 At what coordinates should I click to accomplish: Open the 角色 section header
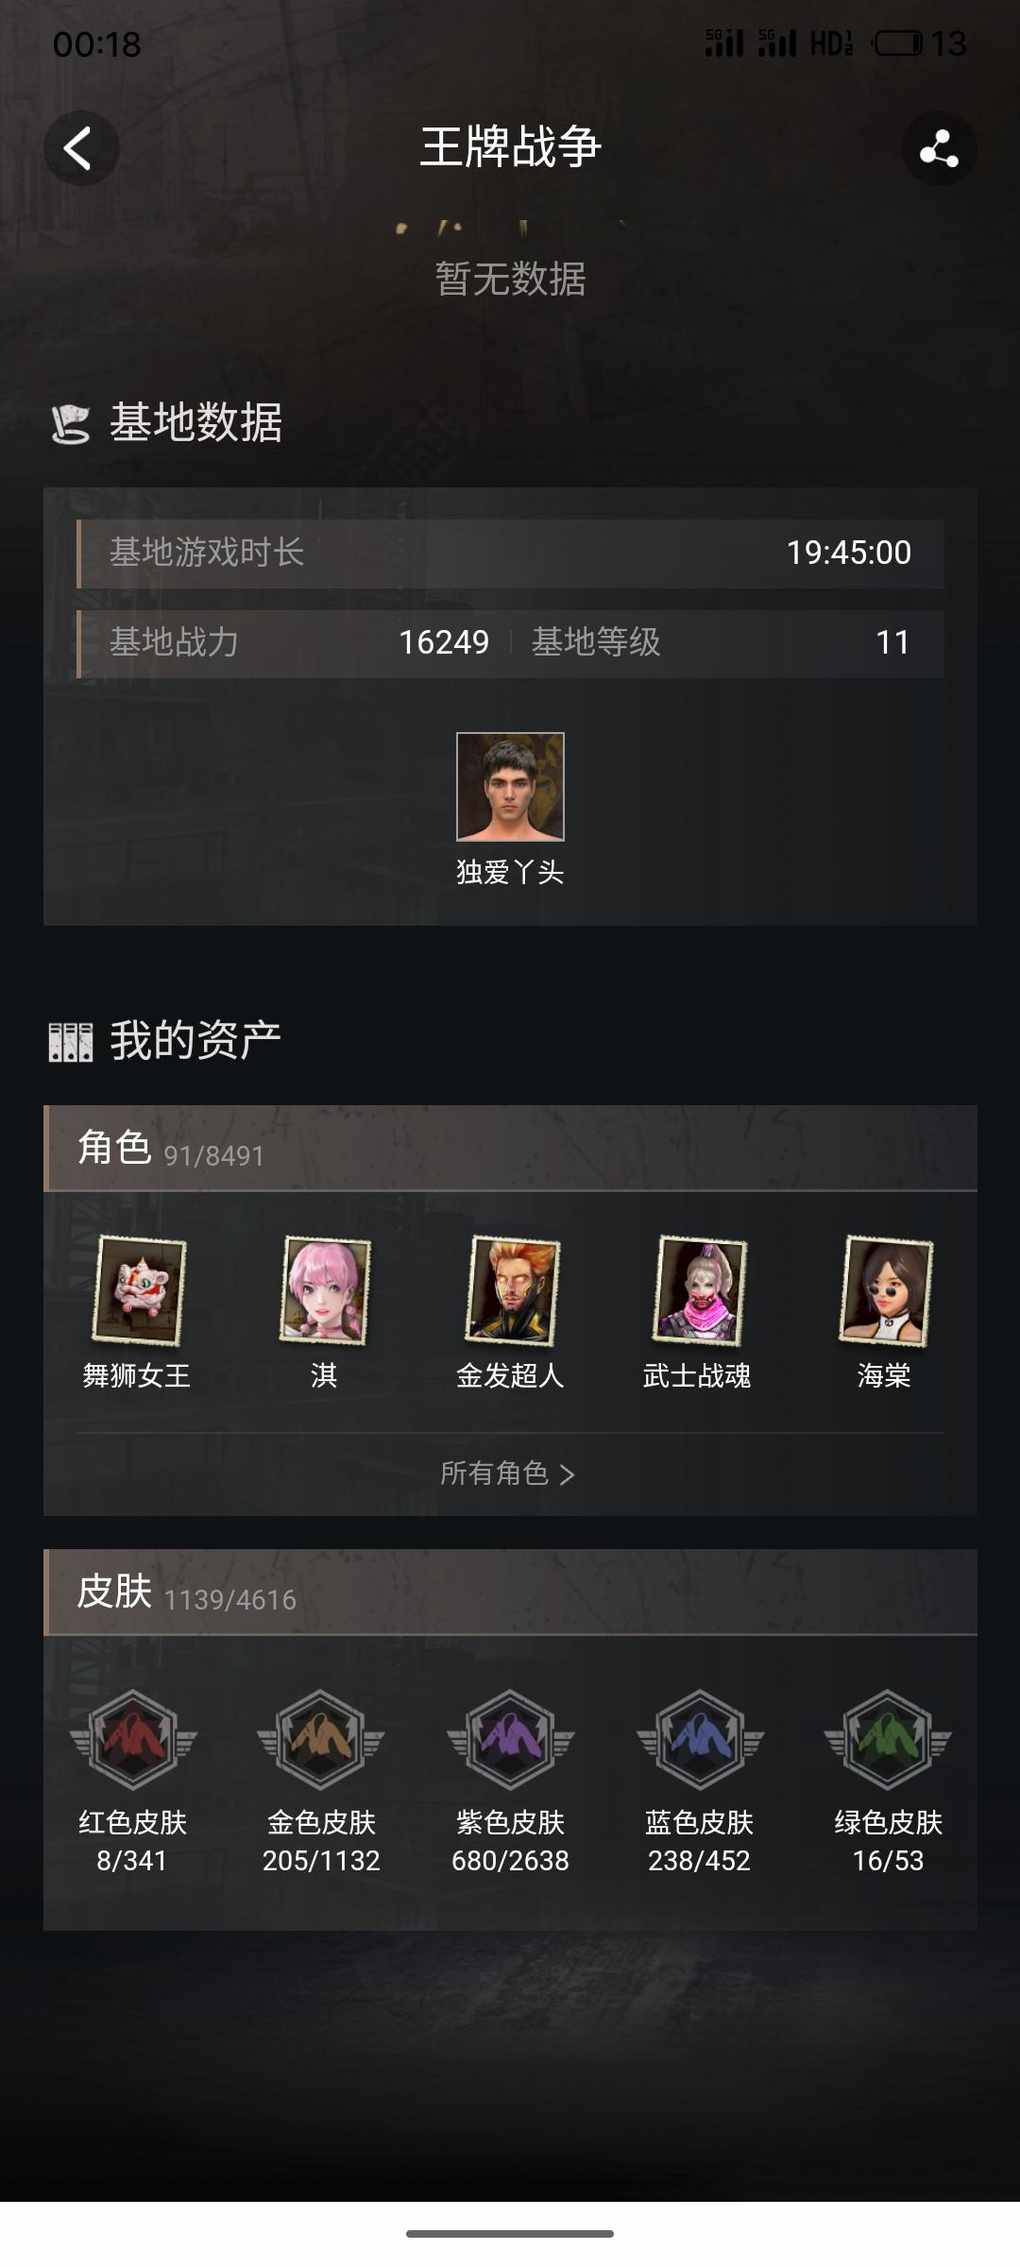click(x=510, y=1148)
